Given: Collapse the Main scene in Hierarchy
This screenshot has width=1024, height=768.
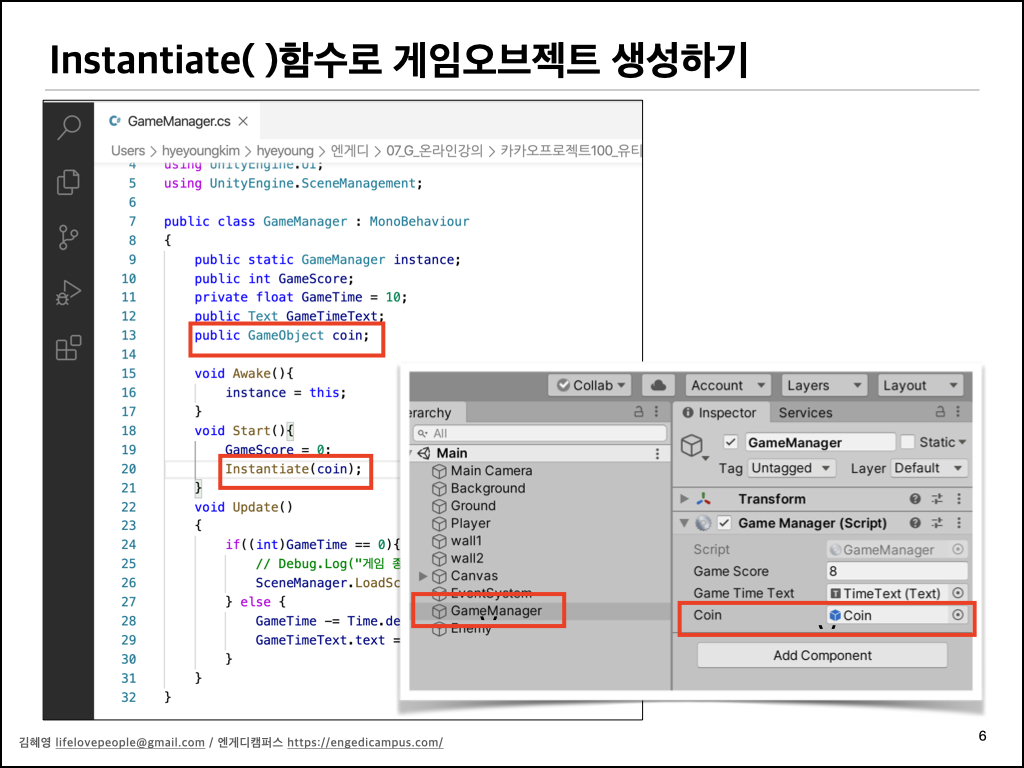Looking at the screenshot, I should tap(411, 453).
